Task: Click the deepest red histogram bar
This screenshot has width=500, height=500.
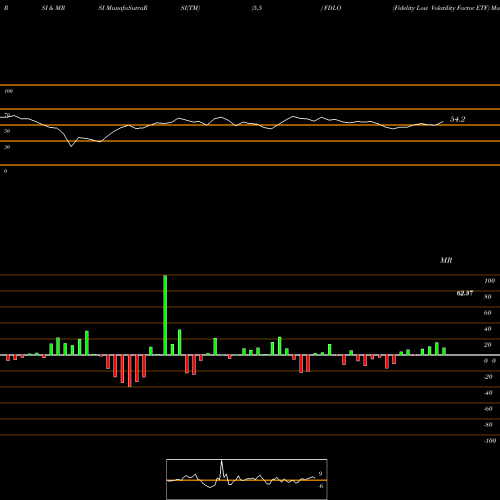Action: 129,371
